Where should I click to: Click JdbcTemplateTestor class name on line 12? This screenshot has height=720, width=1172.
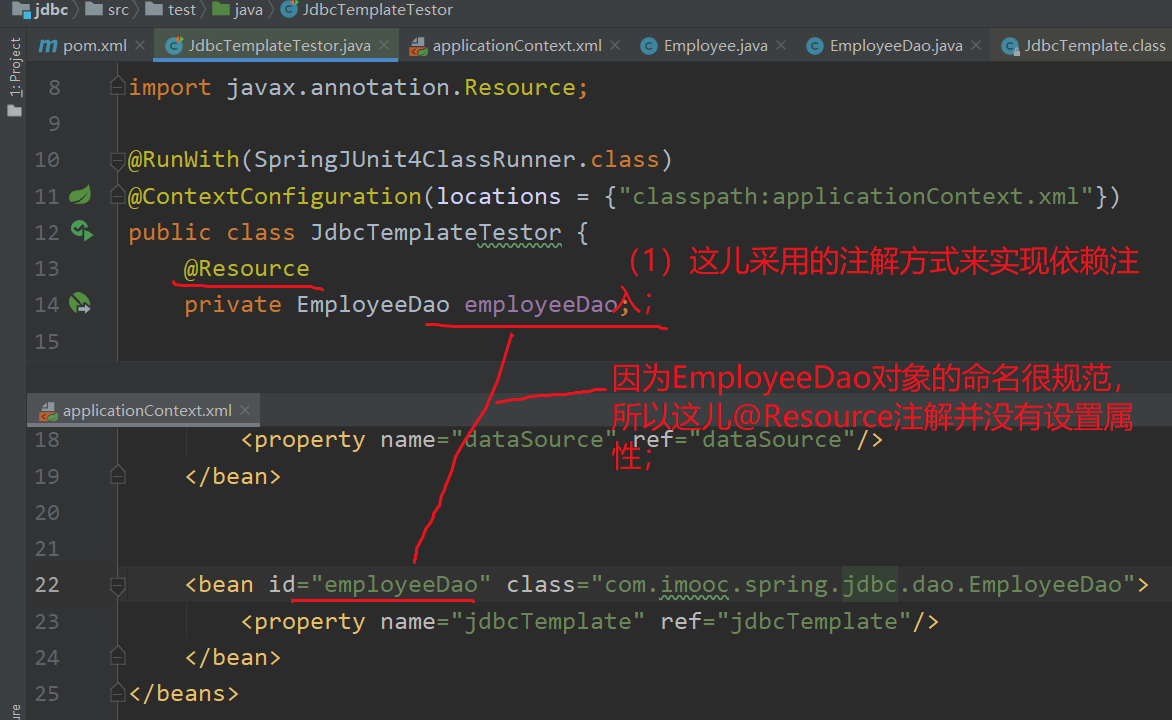coord(436,233)
